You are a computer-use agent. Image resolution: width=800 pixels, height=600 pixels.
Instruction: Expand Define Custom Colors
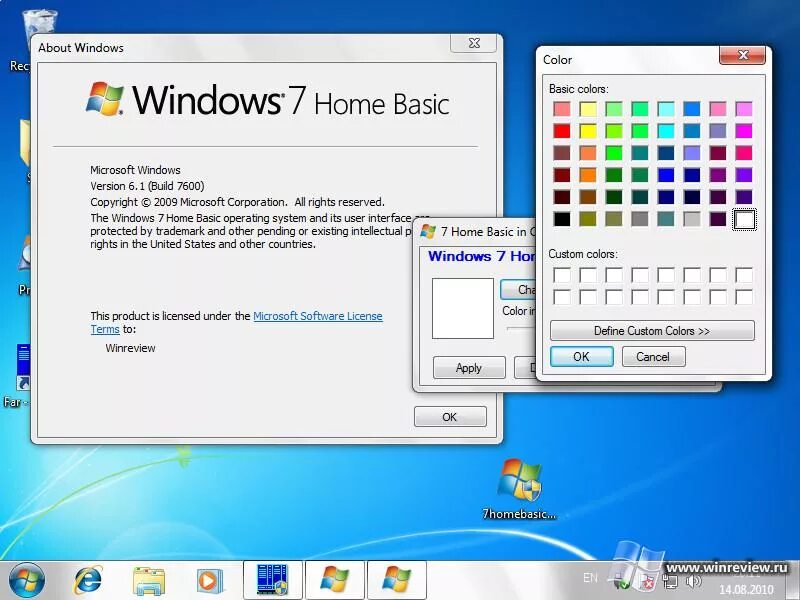(652, 331)
